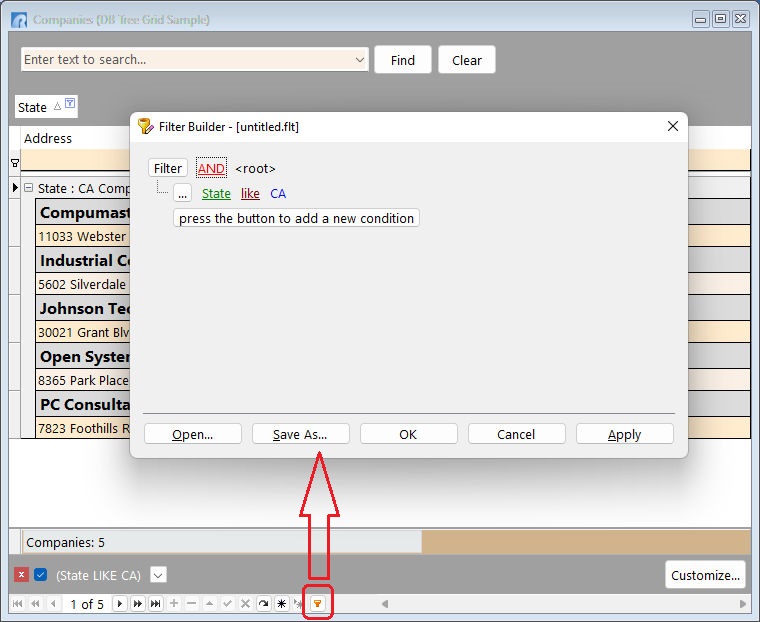Click the Apply button
This screenshot has height=622, width=760.
coord(625,434)
